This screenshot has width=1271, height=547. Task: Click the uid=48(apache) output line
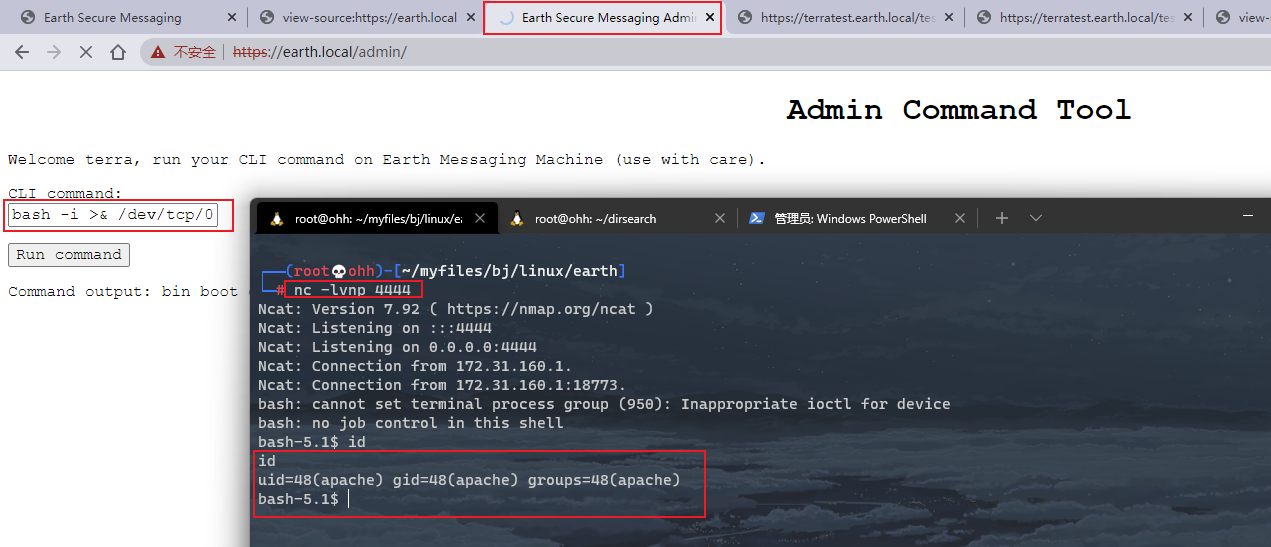[469, 480]
